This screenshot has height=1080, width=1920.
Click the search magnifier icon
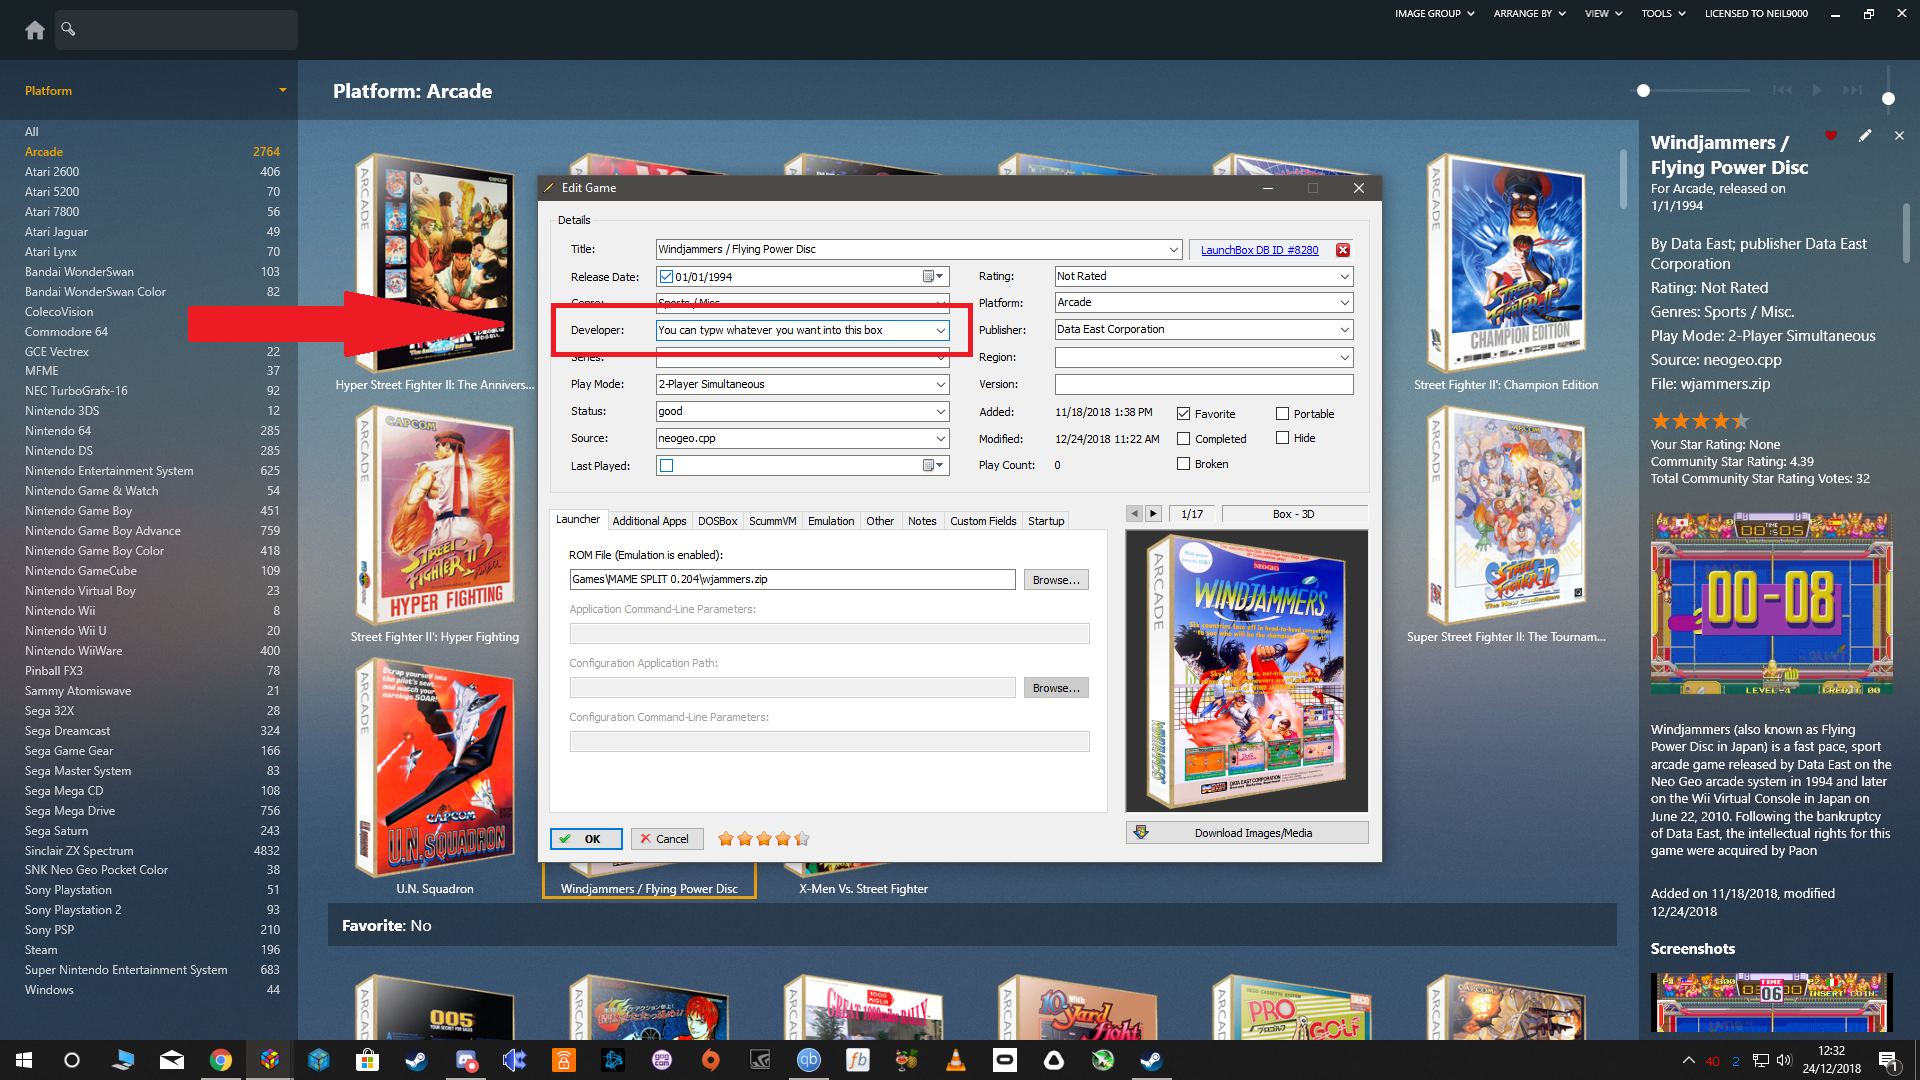click(x=68, y=29)
